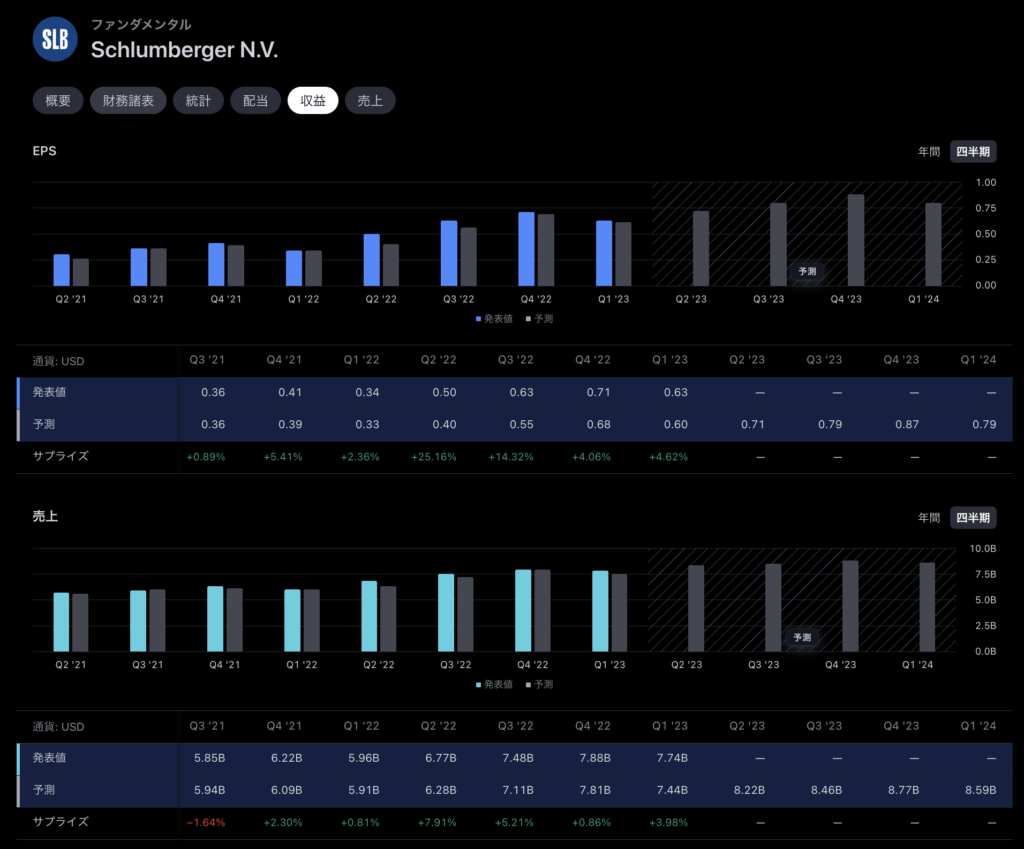Select EPS surprise value +0.89%
Viewport: 1024px width, 849px height.
(206, 457)
